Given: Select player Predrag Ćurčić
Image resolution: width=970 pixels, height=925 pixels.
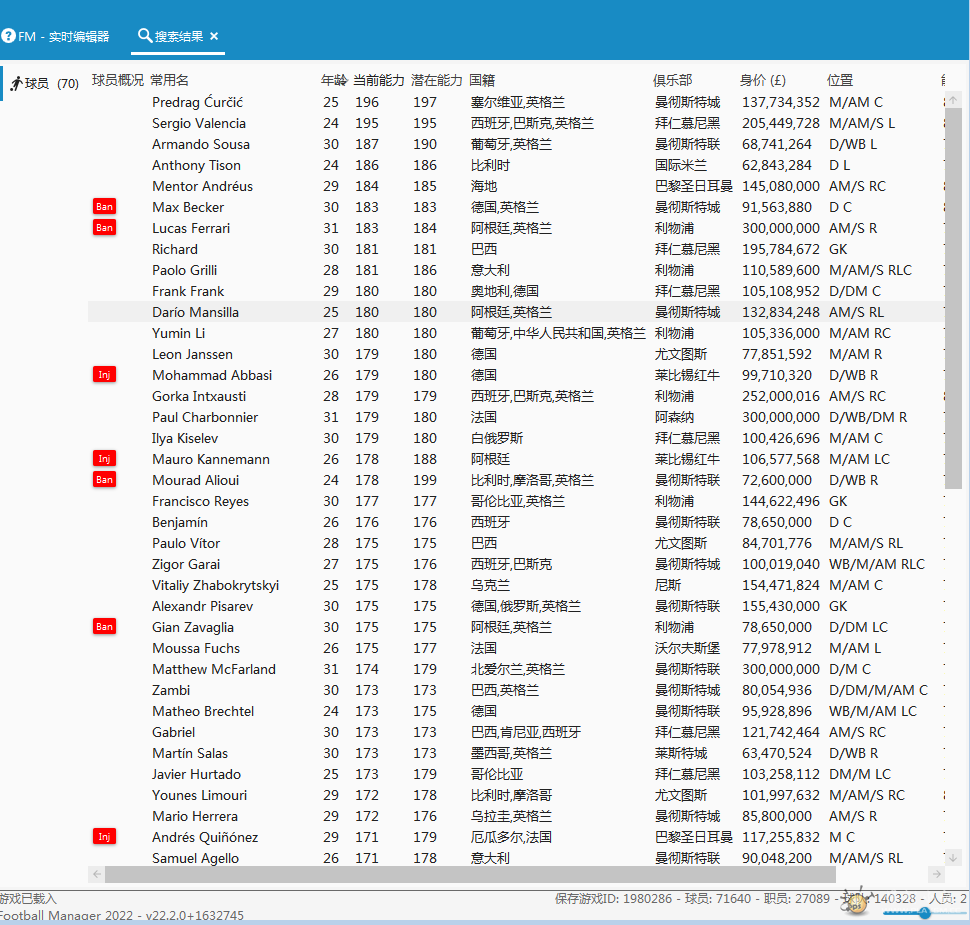Looking at the screenshot, I should pos(197,102).
